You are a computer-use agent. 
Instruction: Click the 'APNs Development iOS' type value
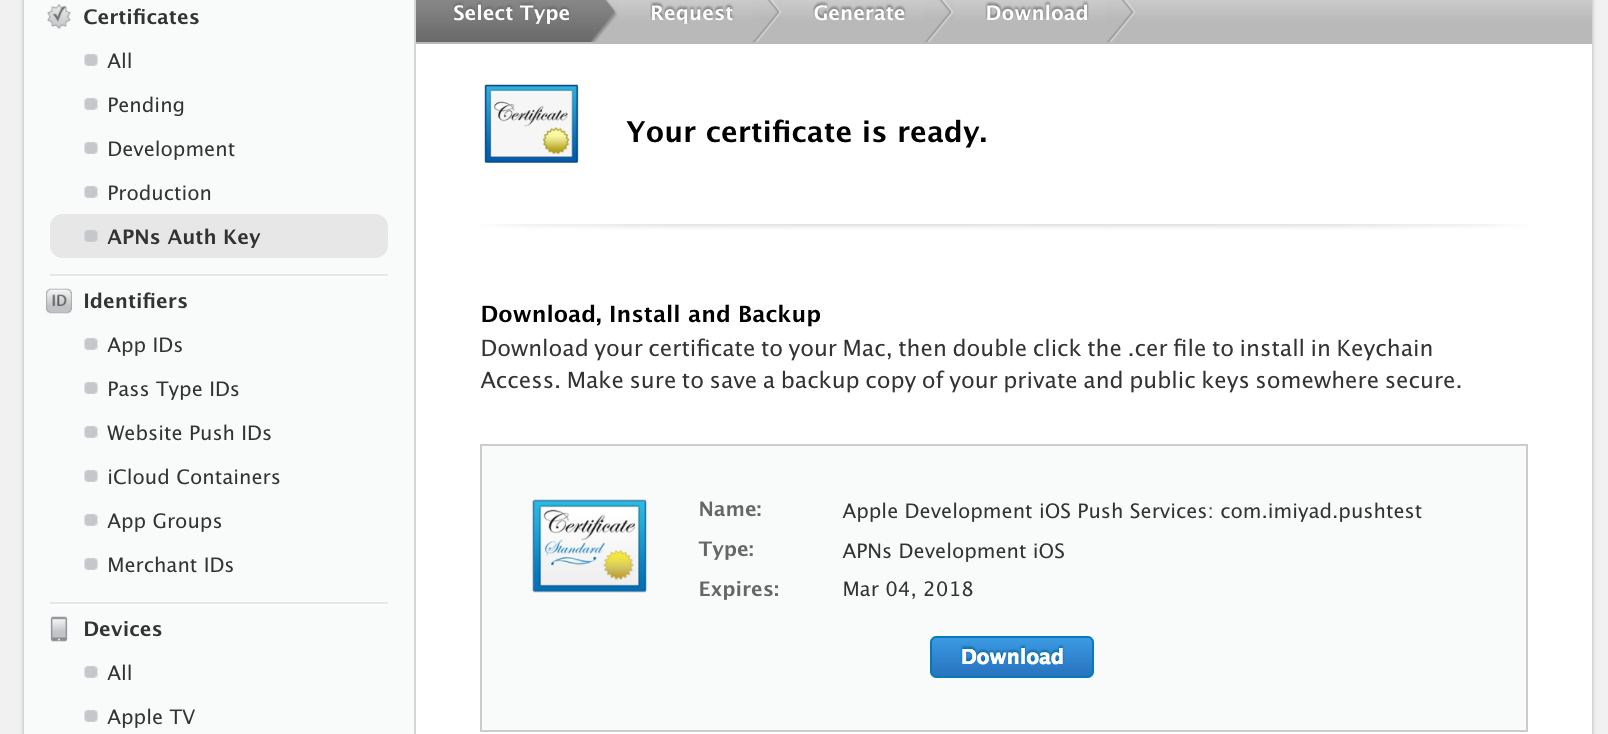(953, 551)
